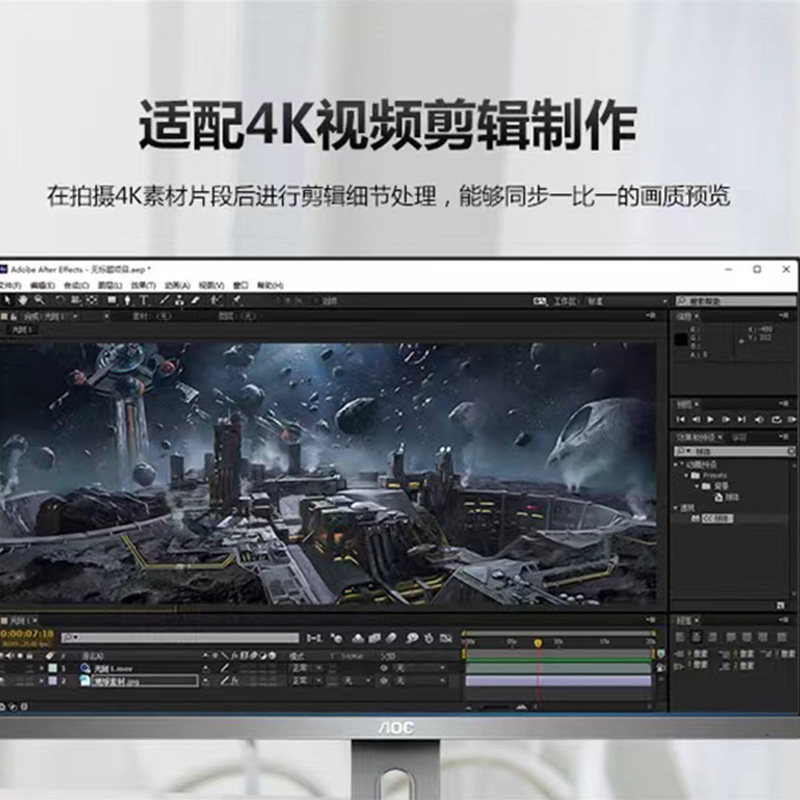Select the Clone Stamp tool
800x800 pixels.
tap(179, 301)
